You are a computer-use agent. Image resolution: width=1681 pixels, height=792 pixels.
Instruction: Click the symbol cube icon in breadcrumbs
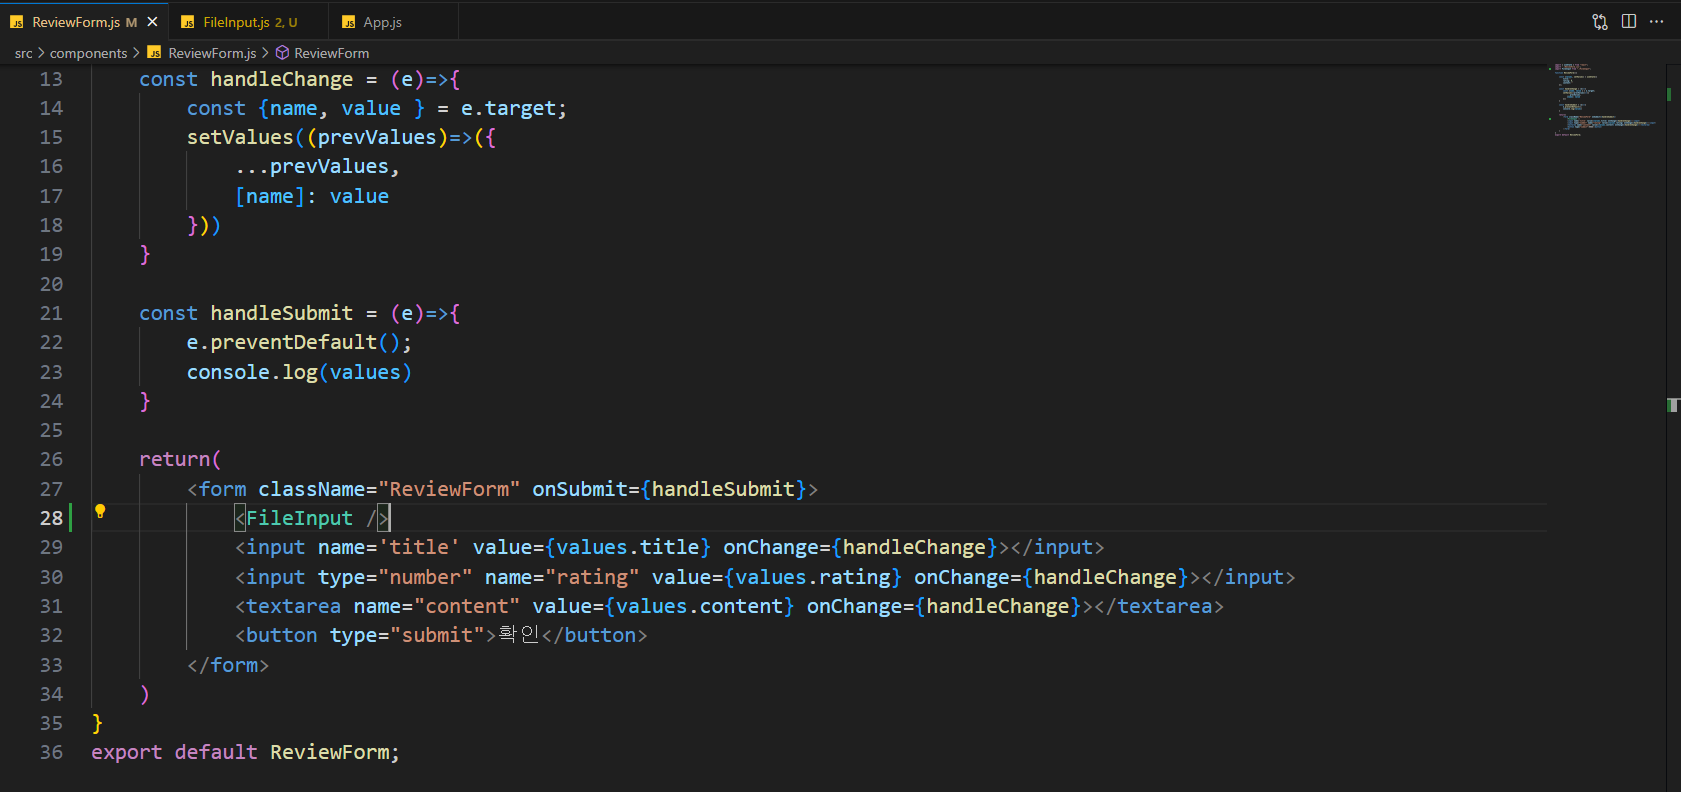coord(282,53)
